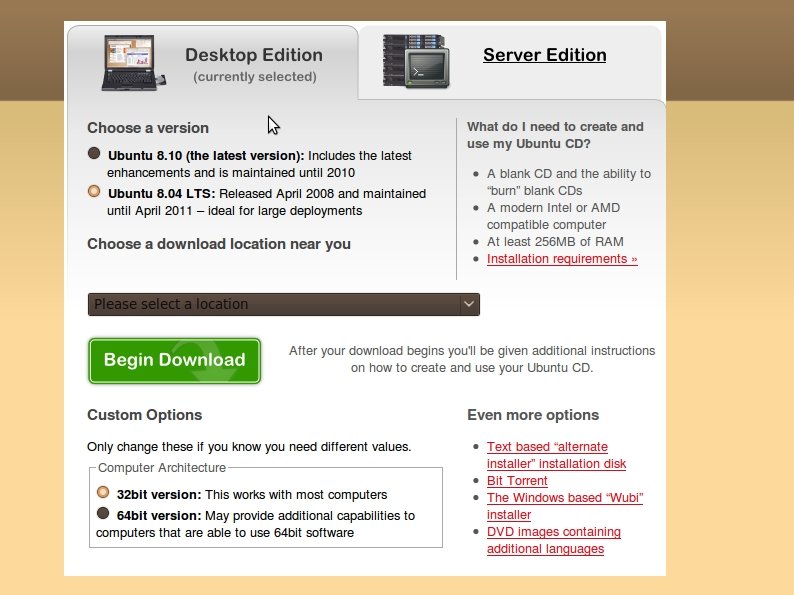This screenshot has width=794, height=595.
Task: Click the laptop icon on Desktop Edition tab
Action: (x=134, y=63)
